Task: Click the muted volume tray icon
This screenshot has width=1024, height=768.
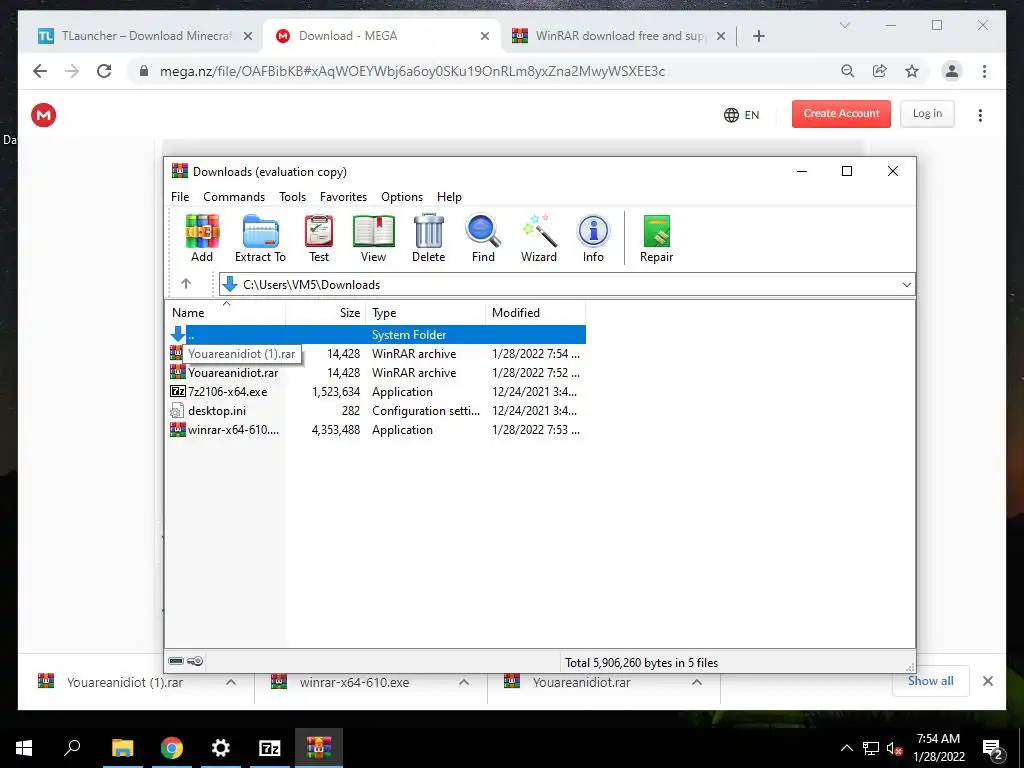Action: [x=894, y=748]
